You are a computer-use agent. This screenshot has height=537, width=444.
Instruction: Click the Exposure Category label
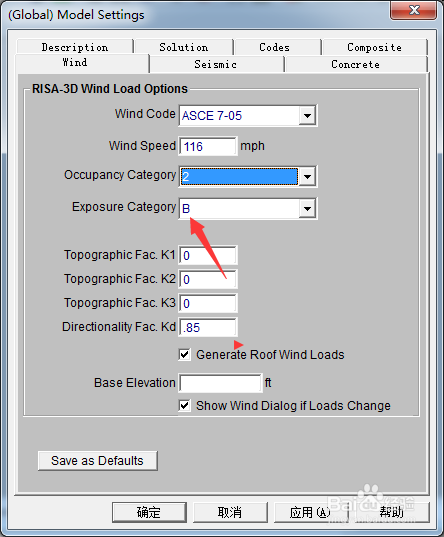[124, 207]
